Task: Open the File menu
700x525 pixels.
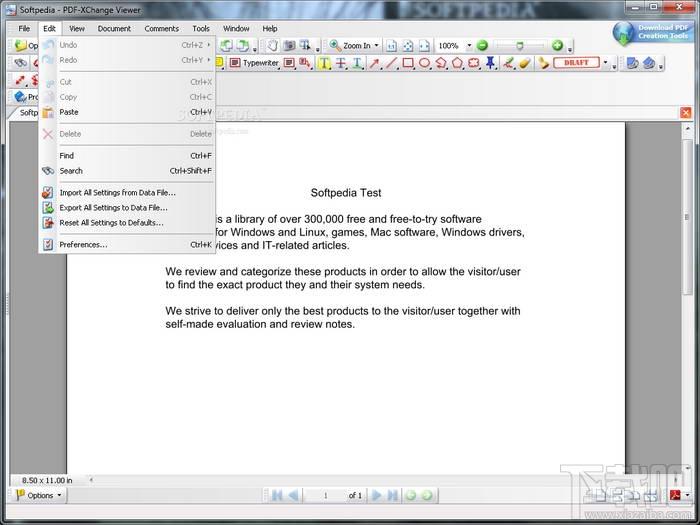Action: (24, 29)
